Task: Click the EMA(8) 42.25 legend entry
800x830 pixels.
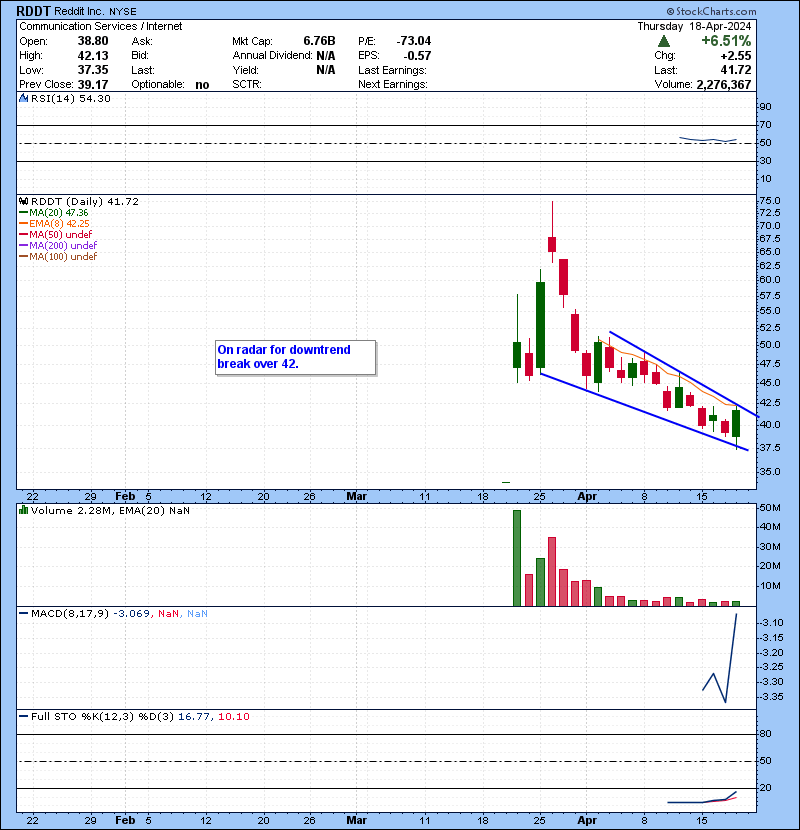Action: click(x=54, y=223)
